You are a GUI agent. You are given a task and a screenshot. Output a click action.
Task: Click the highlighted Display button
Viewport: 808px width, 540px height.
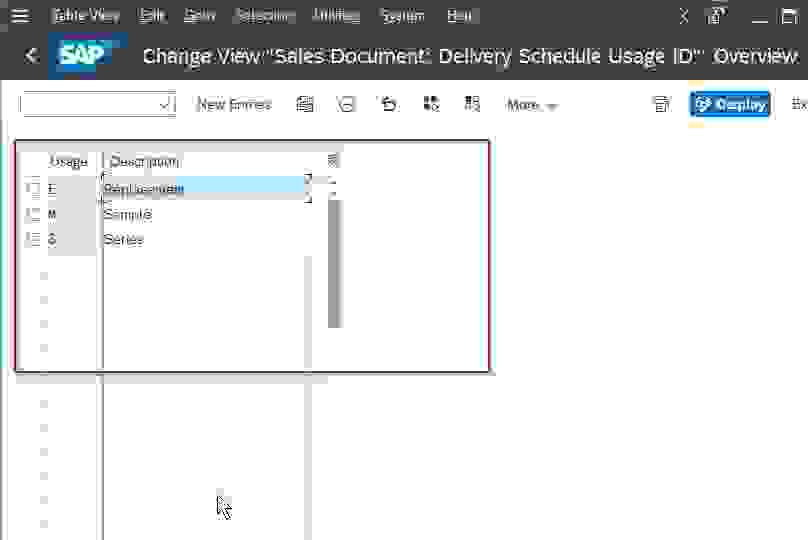coord(730,105)
